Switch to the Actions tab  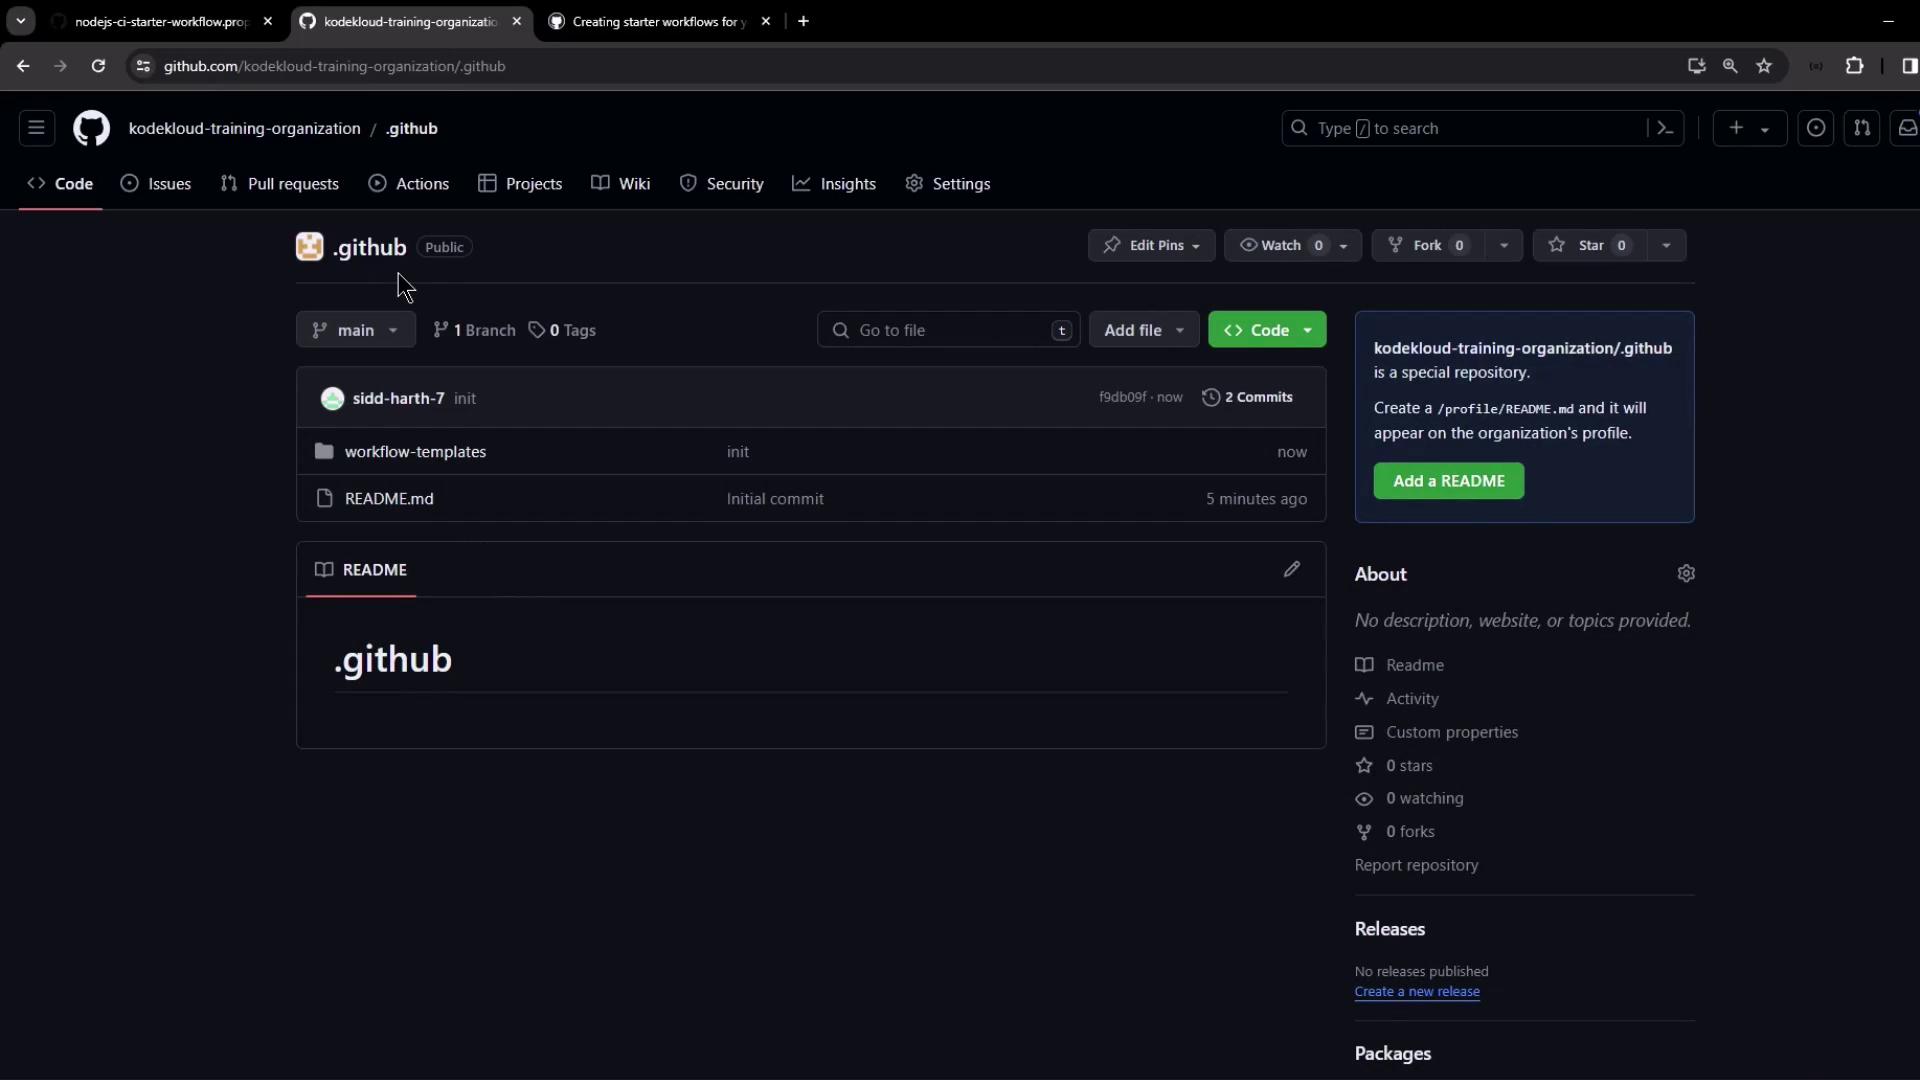(x=409, y=184)
